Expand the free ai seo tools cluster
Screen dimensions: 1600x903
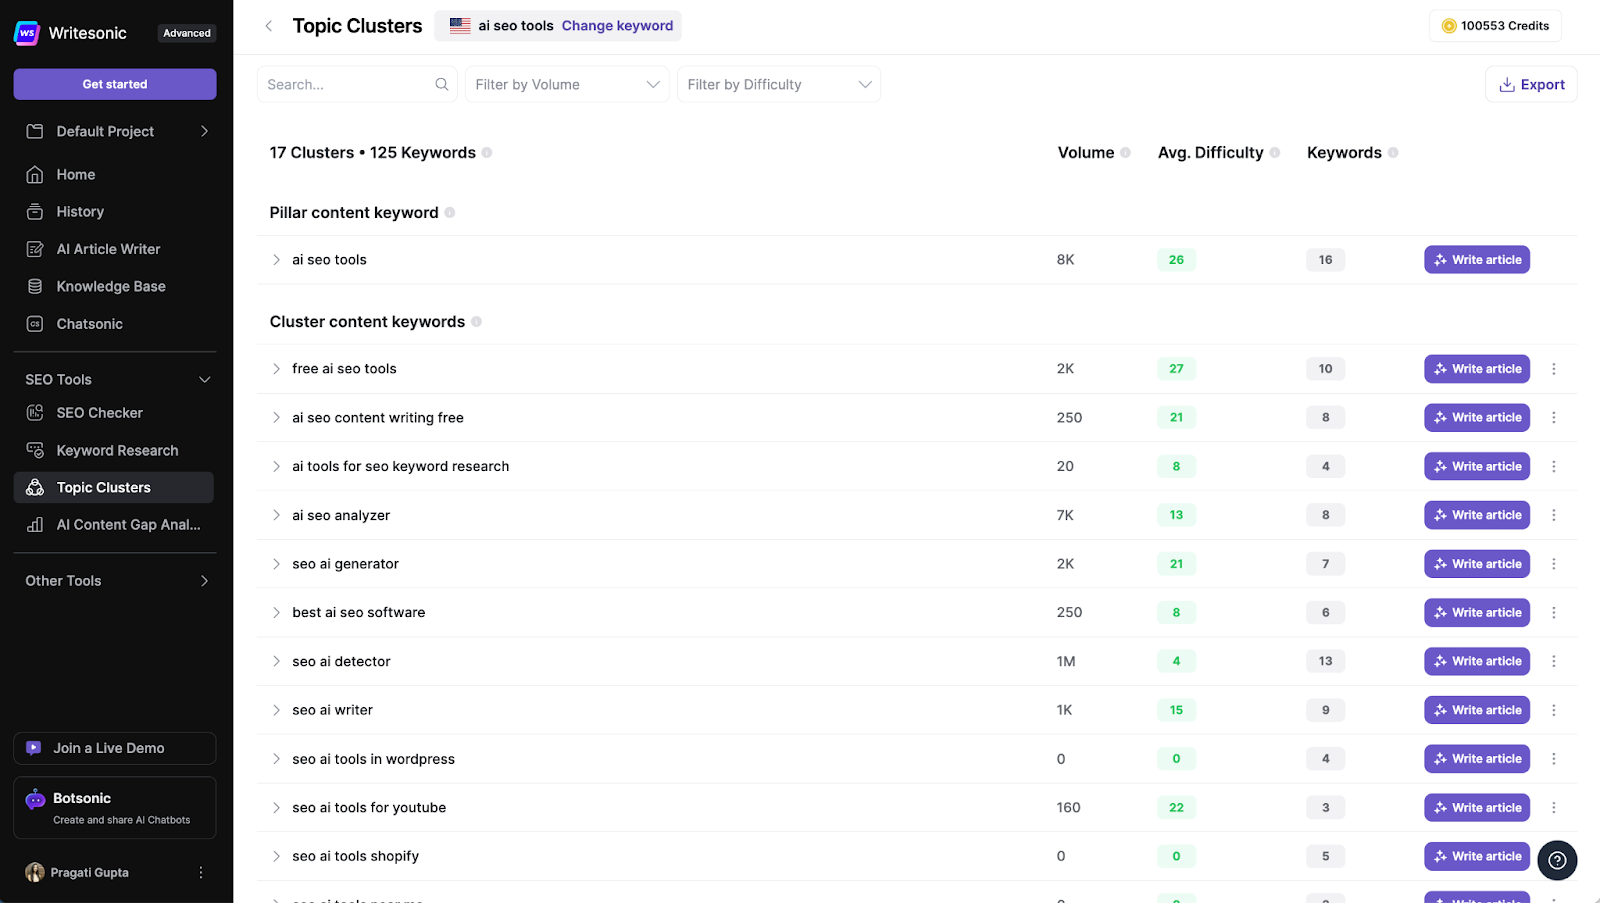[x=276, y=369]
